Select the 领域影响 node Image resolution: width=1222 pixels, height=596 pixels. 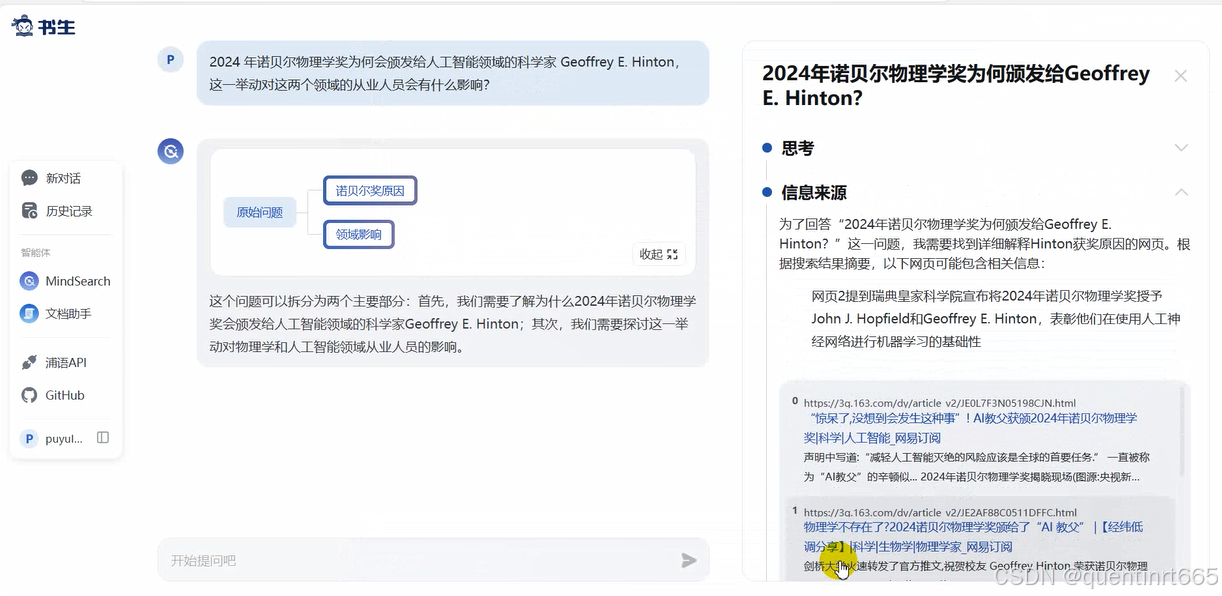359,235
